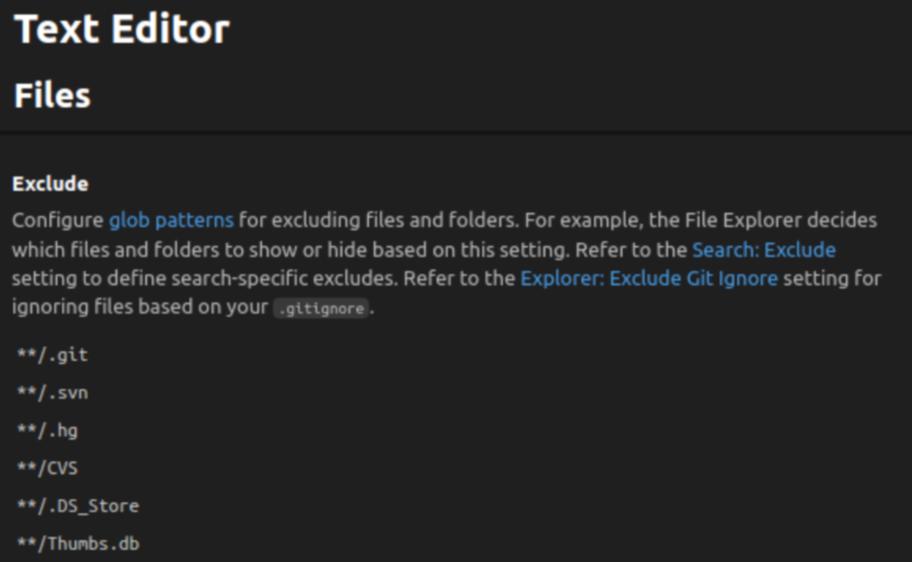Click the Exclude setting title
The image size is (912, 562).
coord(51,184)
